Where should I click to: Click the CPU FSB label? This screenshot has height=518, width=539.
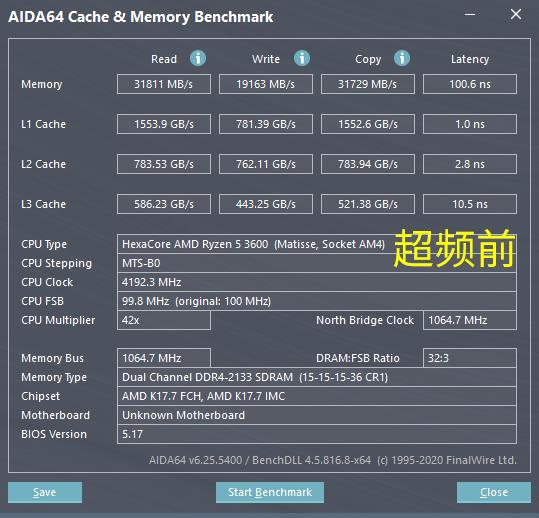[x=42, y=301]
